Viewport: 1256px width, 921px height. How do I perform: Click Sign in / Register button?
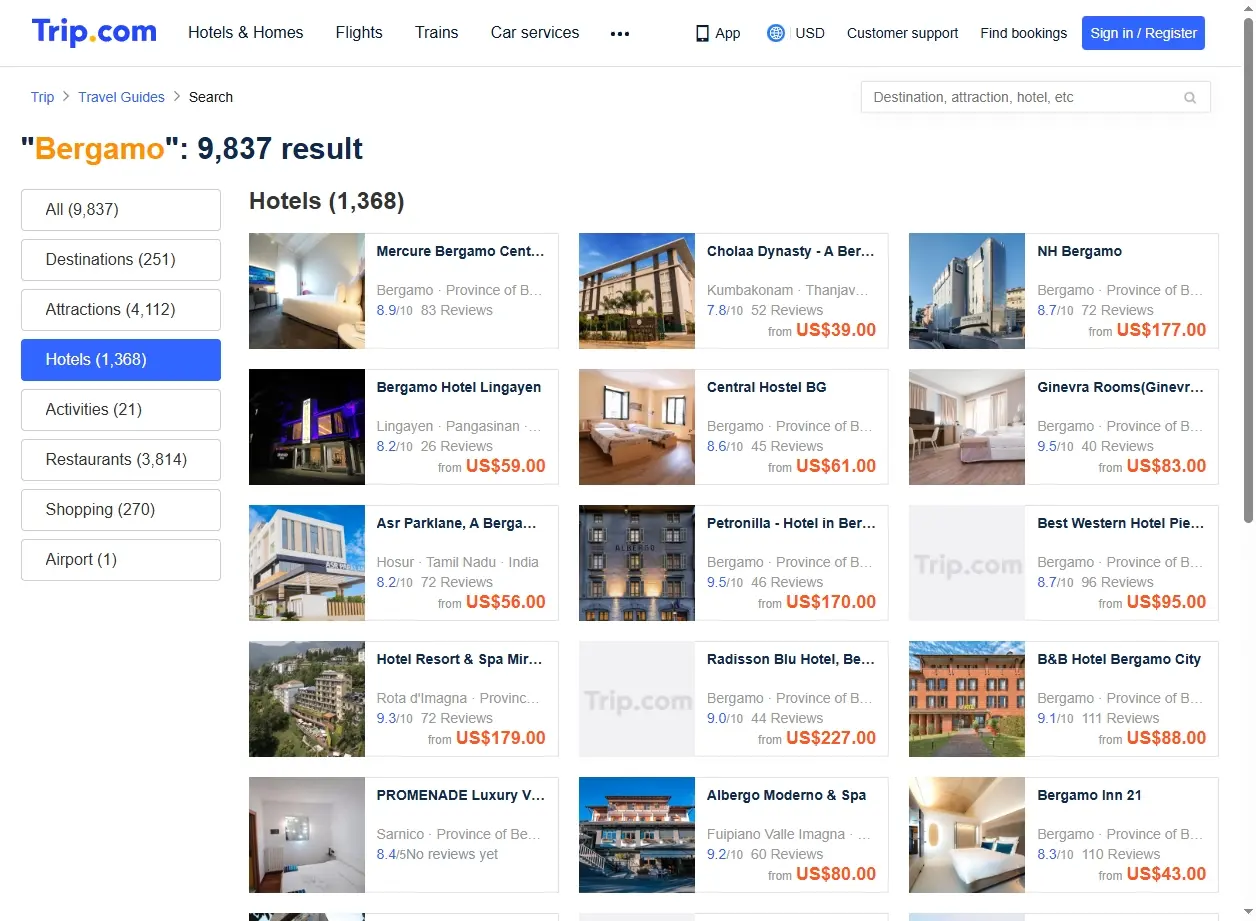pyautogui.click(x=1143, y=33)
